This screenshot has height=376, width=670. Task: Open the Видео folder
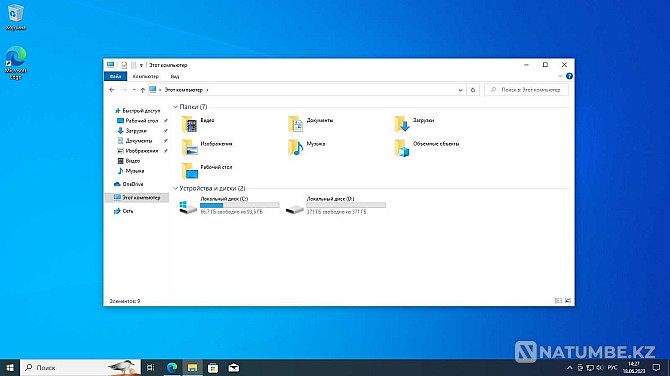[198, 124]
